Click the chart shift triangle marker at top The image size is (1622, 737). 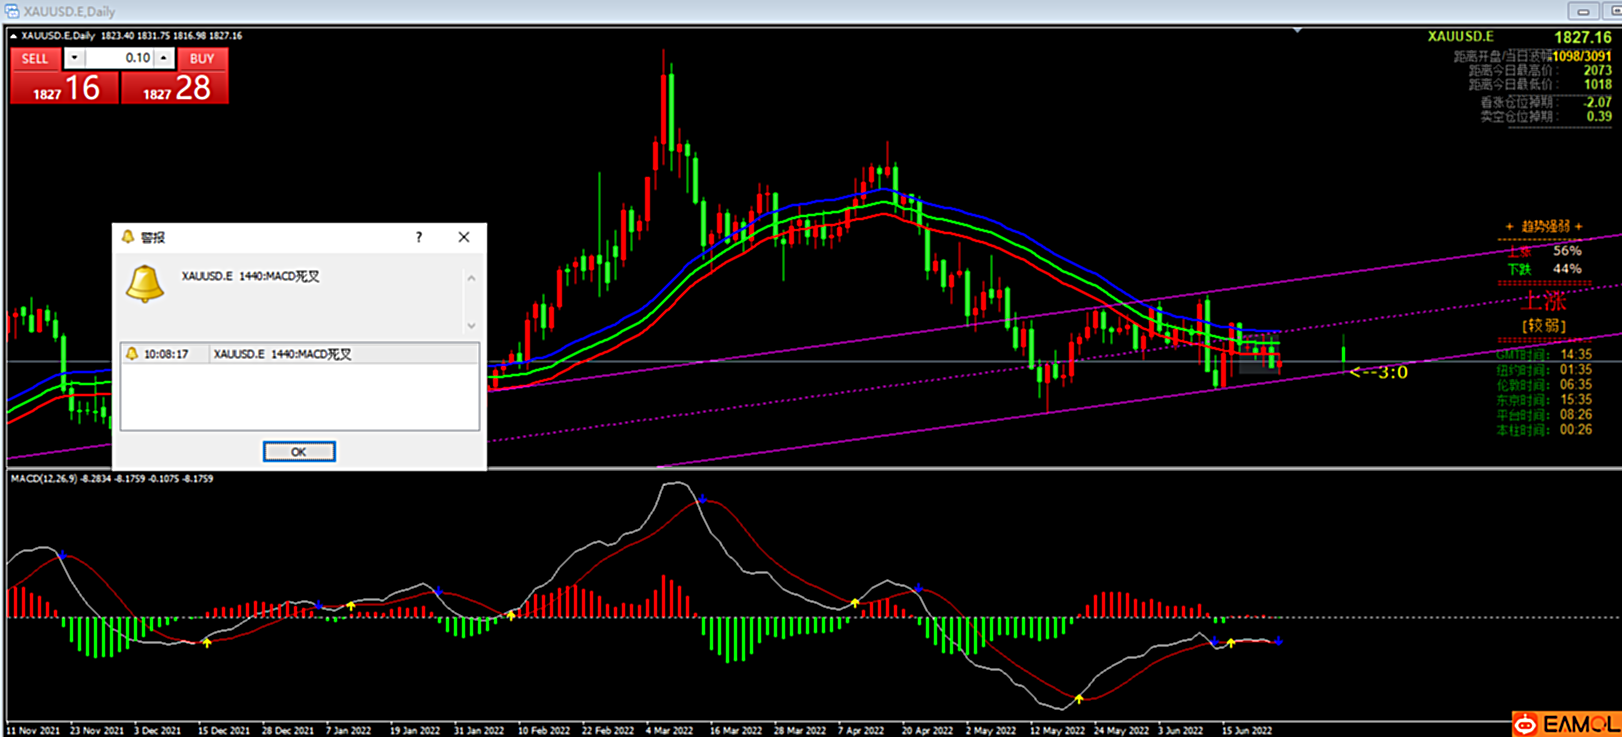point(1297,31)
